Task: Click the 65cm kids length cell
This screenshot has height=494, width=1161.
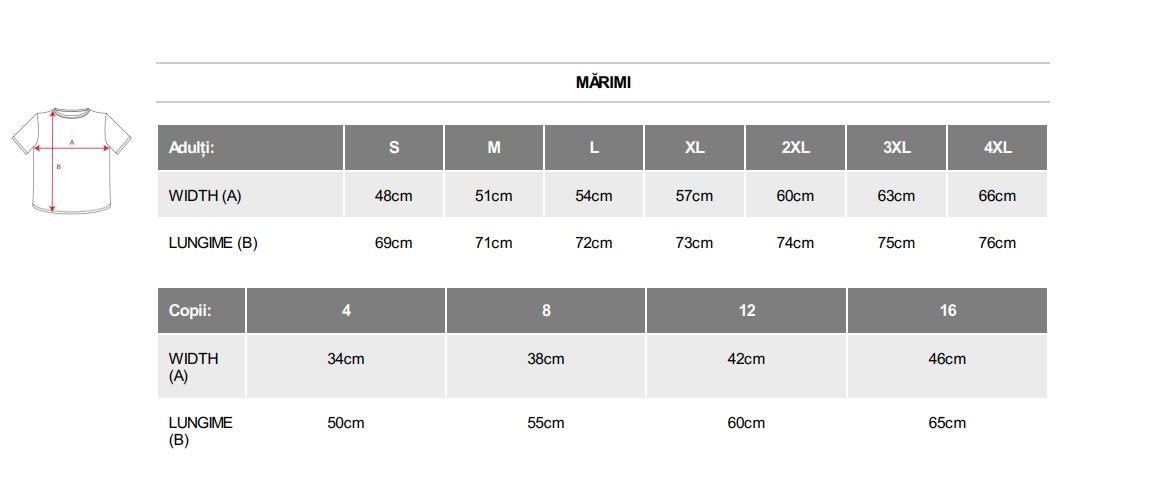Action: [x=947, y=423]
